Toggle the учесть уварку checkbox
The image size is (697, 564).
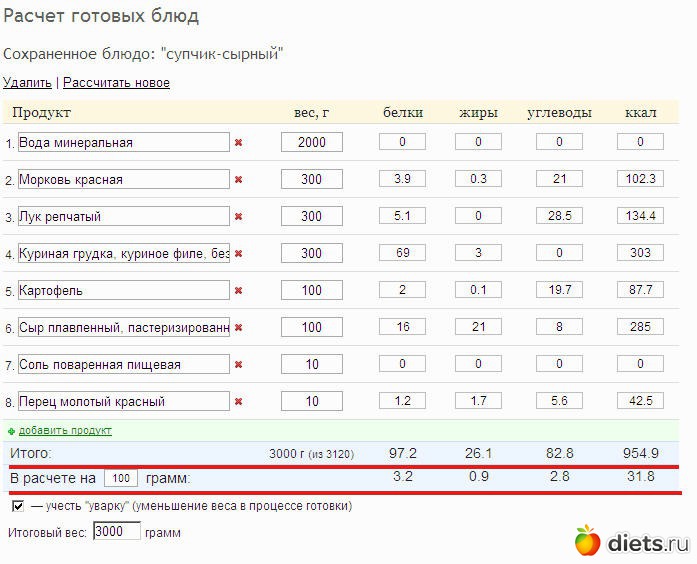pyautogui.click(x=18, y=507)
